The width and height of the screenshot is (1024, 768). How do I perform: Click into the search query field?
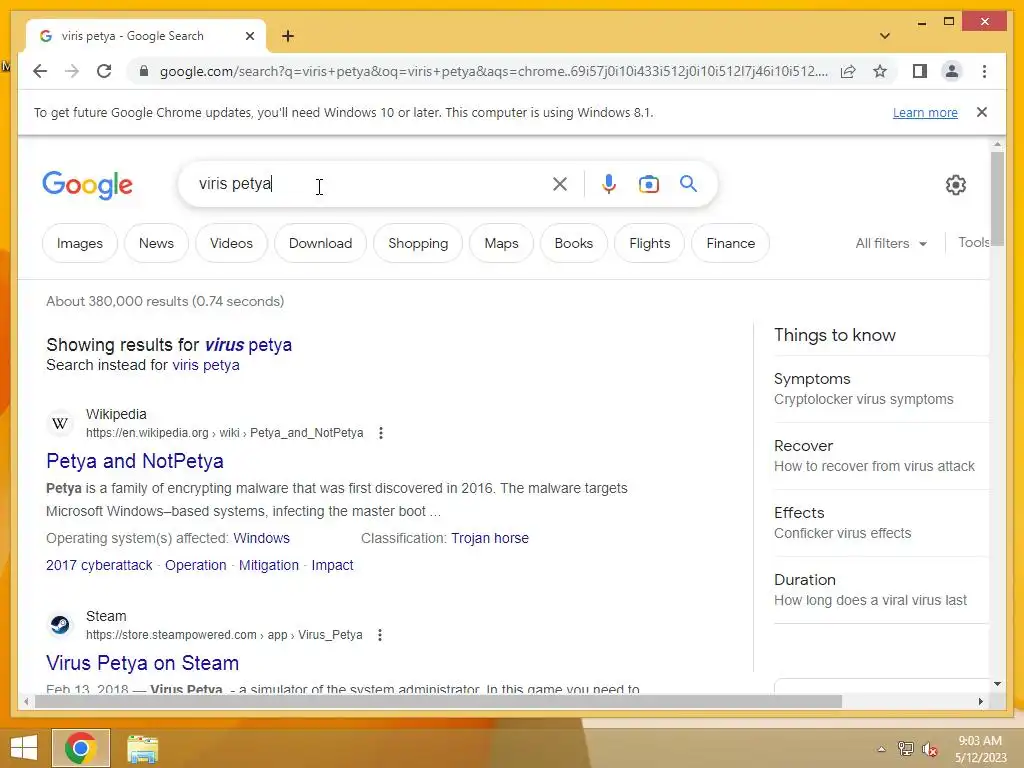pos(366,184)
